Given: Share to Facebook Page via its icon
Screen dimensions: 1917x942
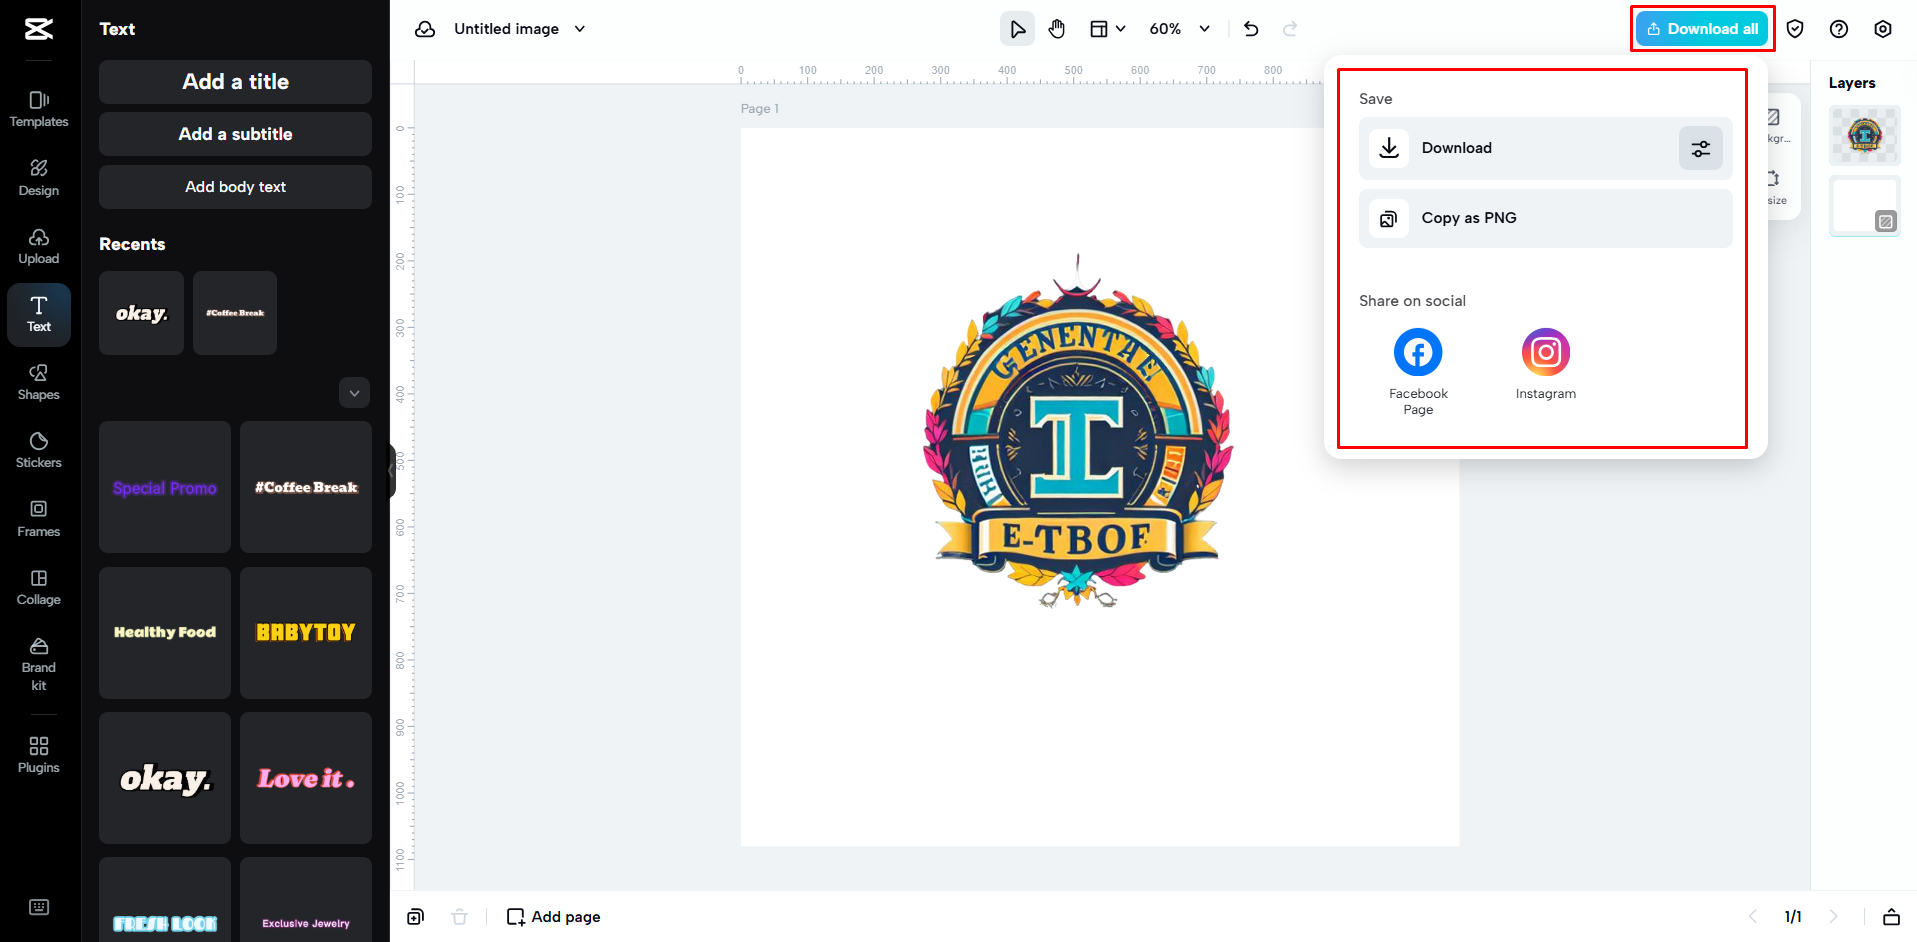Looking at the screenshot, I should [x=1417, y=352].
